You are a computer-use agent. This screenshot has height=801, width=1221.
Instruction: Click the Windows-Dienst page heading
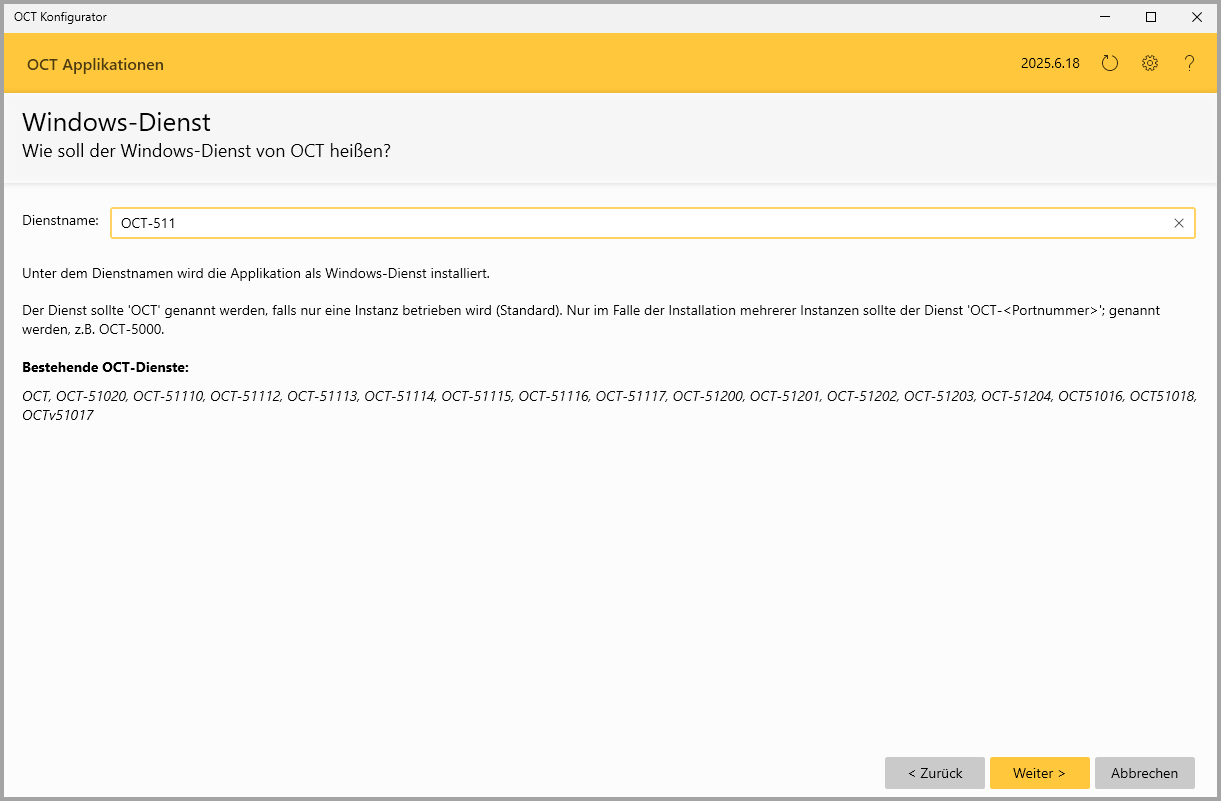116,123
